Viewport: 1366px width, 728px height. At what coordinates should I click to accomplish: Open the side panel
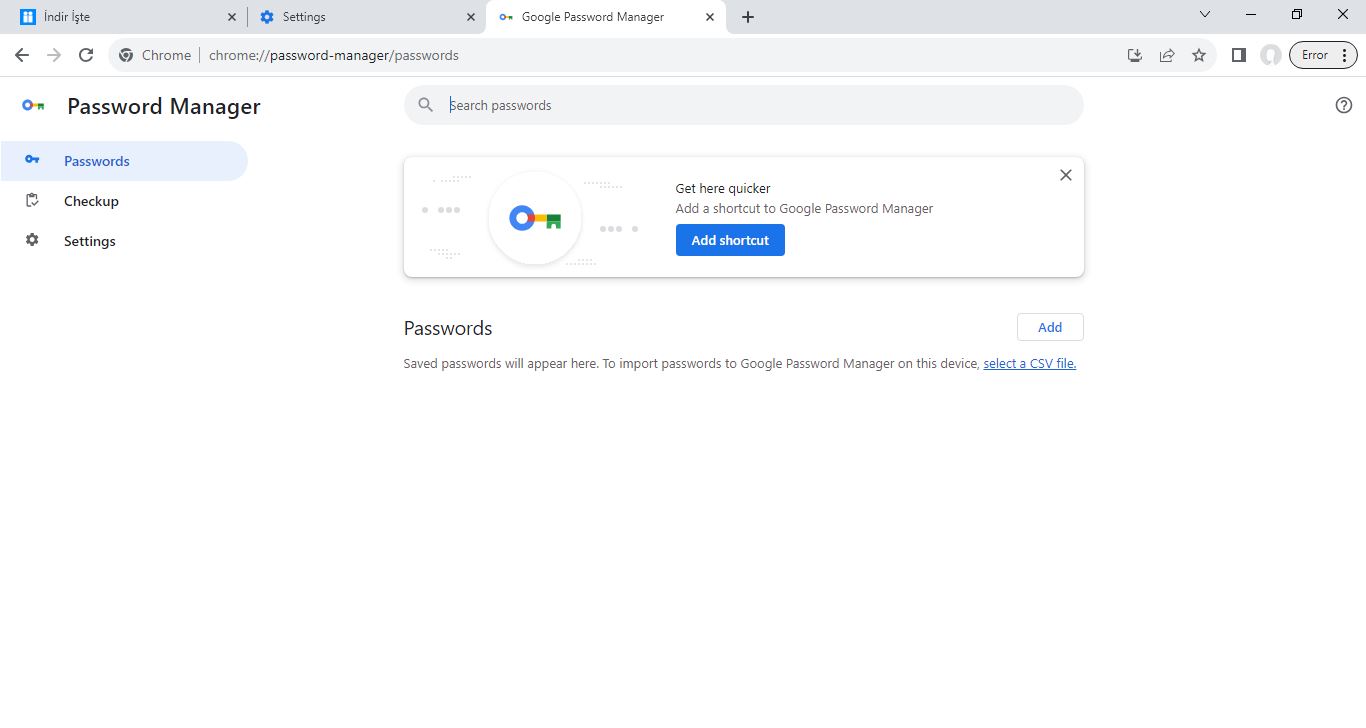1239,55
